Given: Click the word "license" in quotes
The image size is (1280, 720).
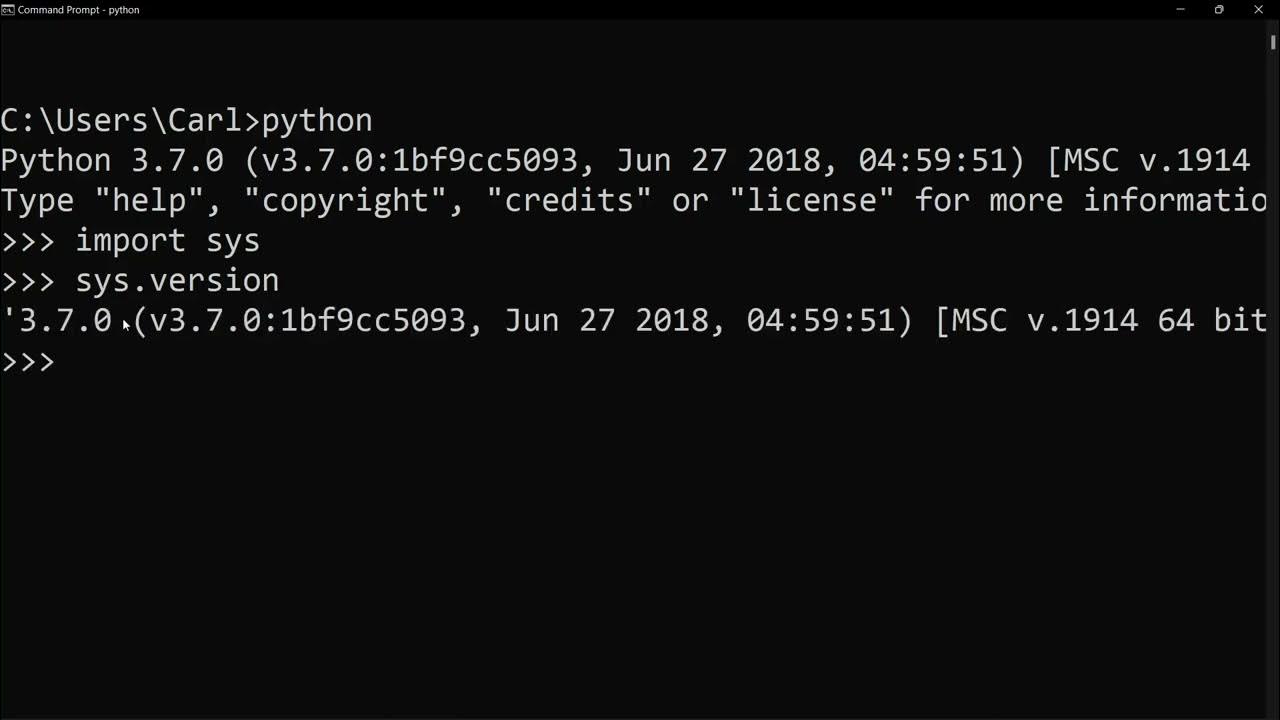Looking at the screenshot, I should pos(811,200).
